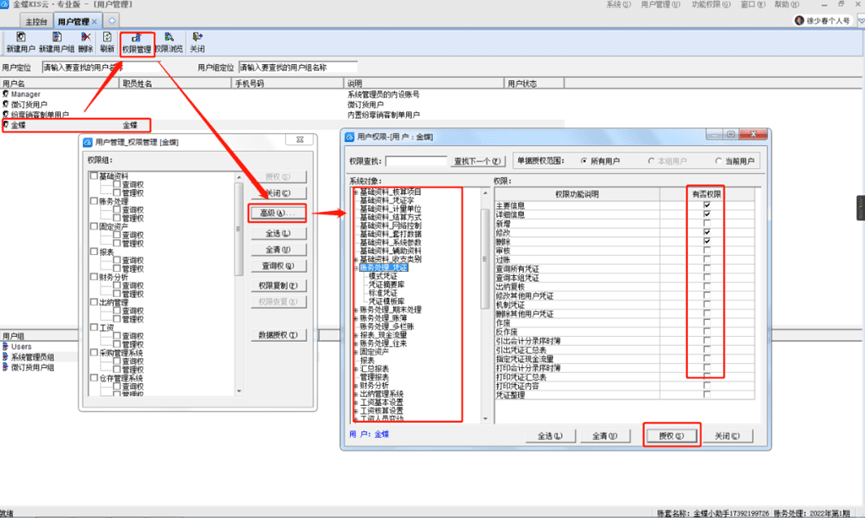Toggle the 新增 permission checkbox
Image resolution: width=865 pixels, height=518 pixels.
pyautogui.click(x=707, y=222)
